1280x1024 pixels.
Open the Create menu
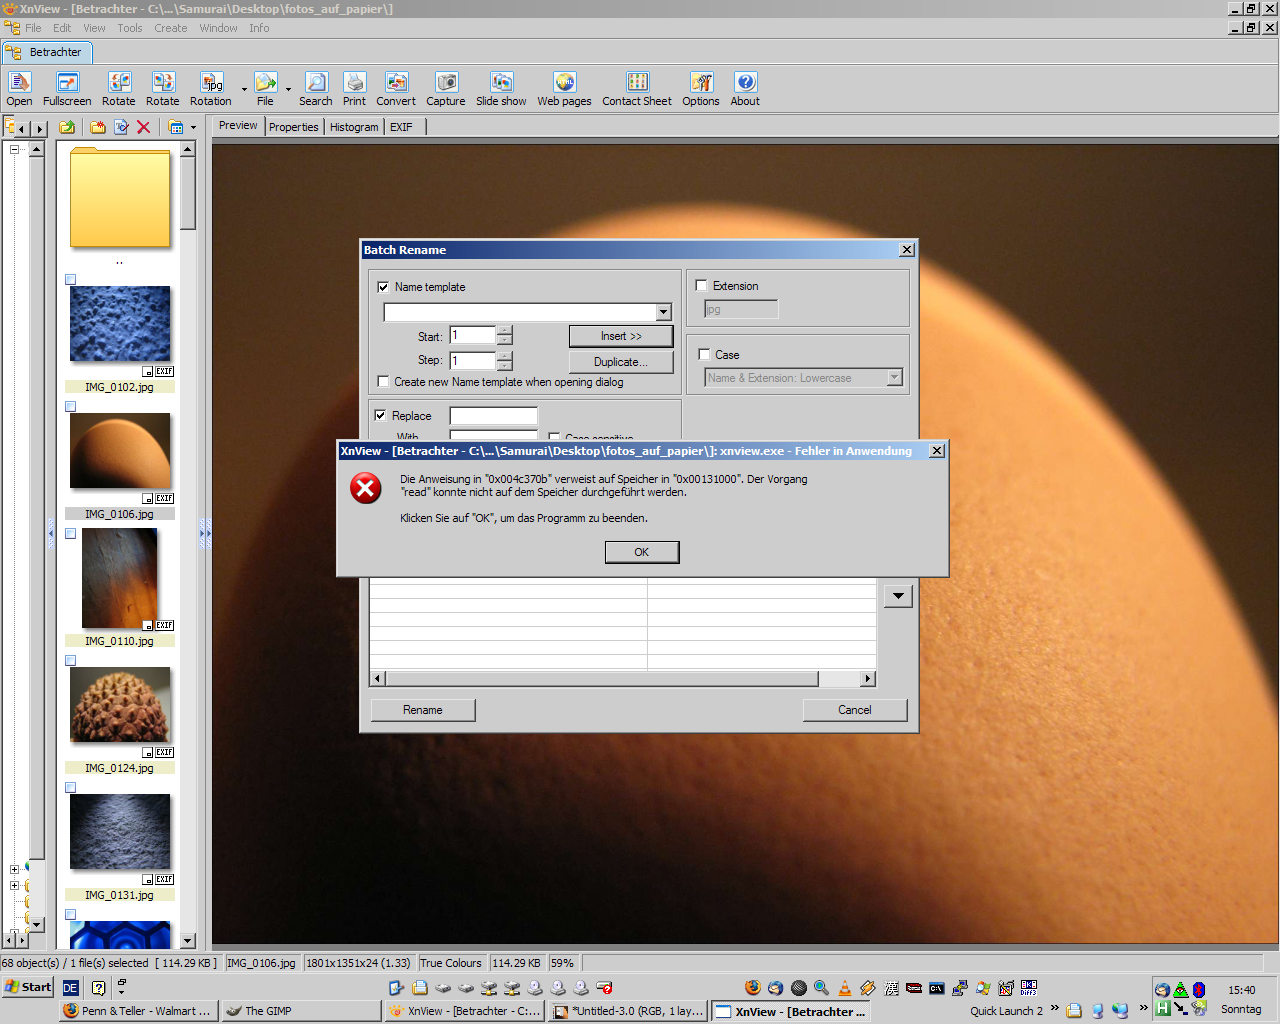(x=171, y=28)
